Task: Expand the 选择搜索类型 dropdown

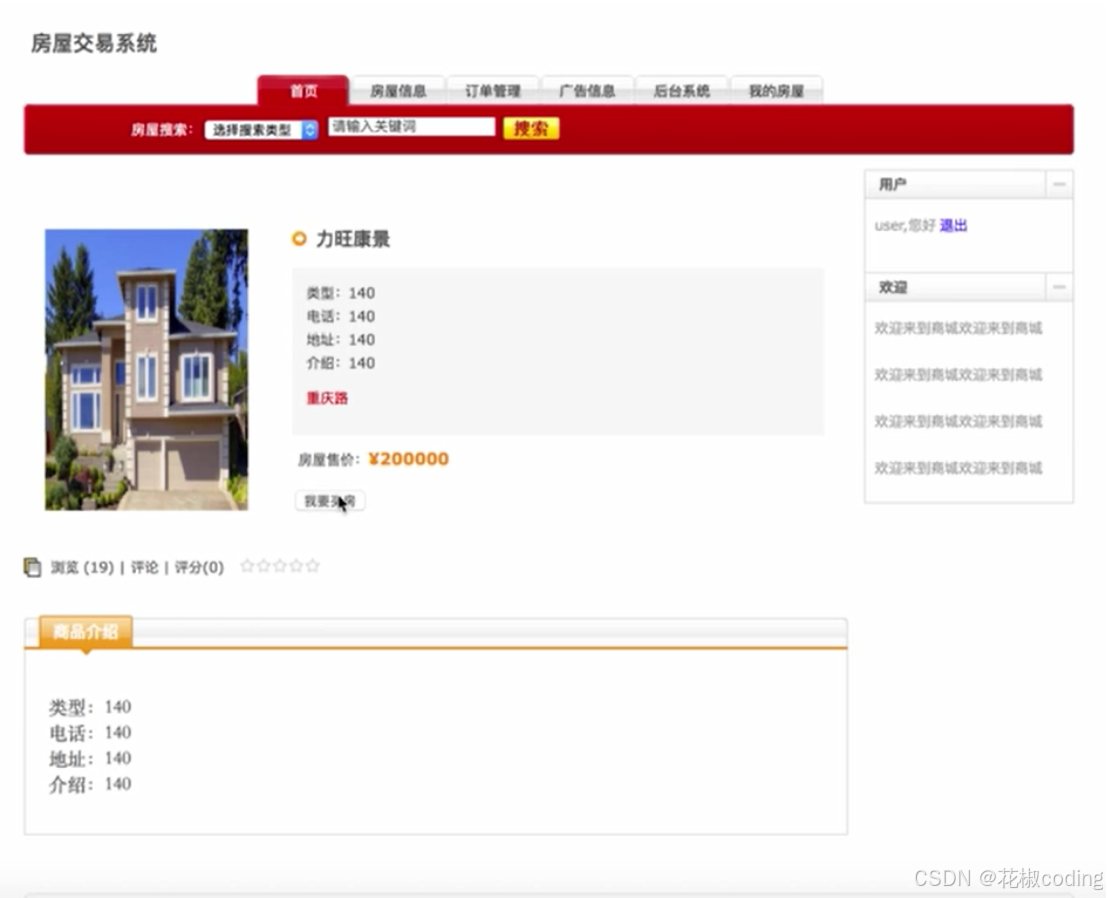Action: coord(261,130)
